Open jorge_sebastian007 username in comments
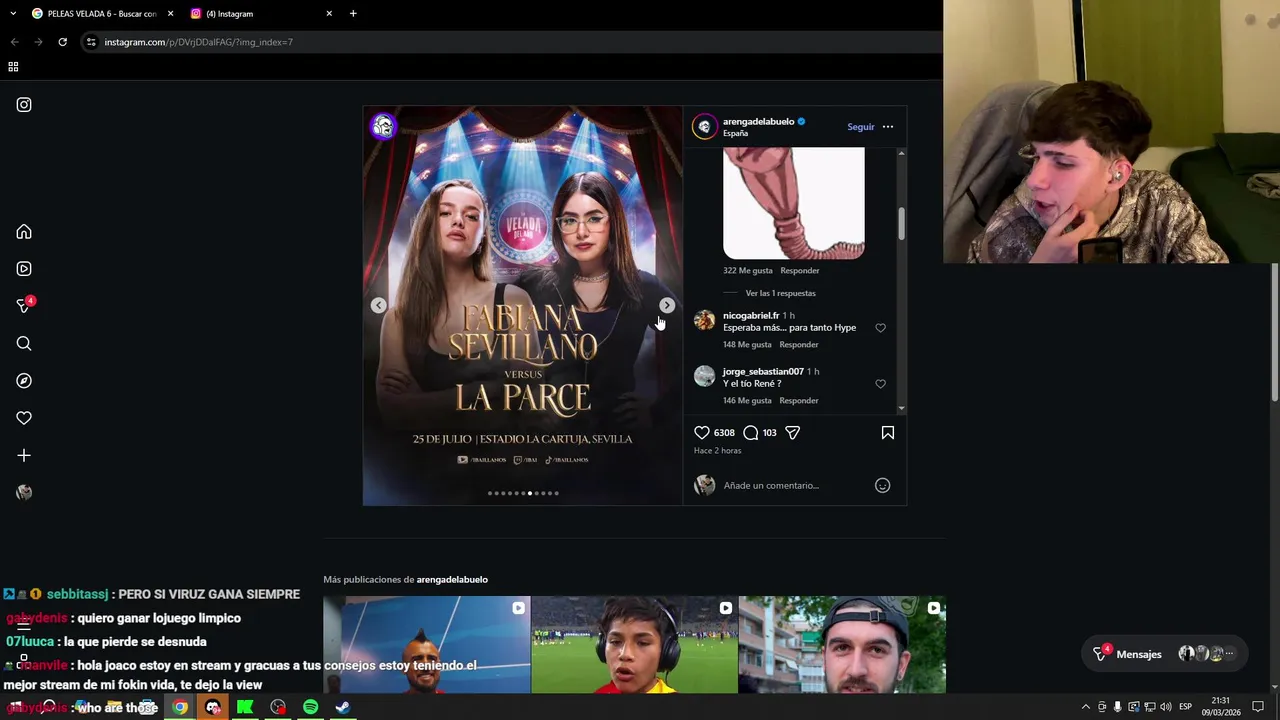1280x720 pixels. pos(763,372)
